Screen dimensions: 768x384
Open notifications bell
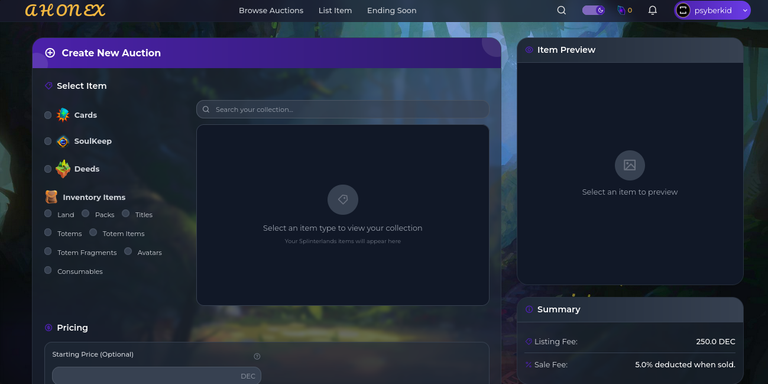coord(652,10)
